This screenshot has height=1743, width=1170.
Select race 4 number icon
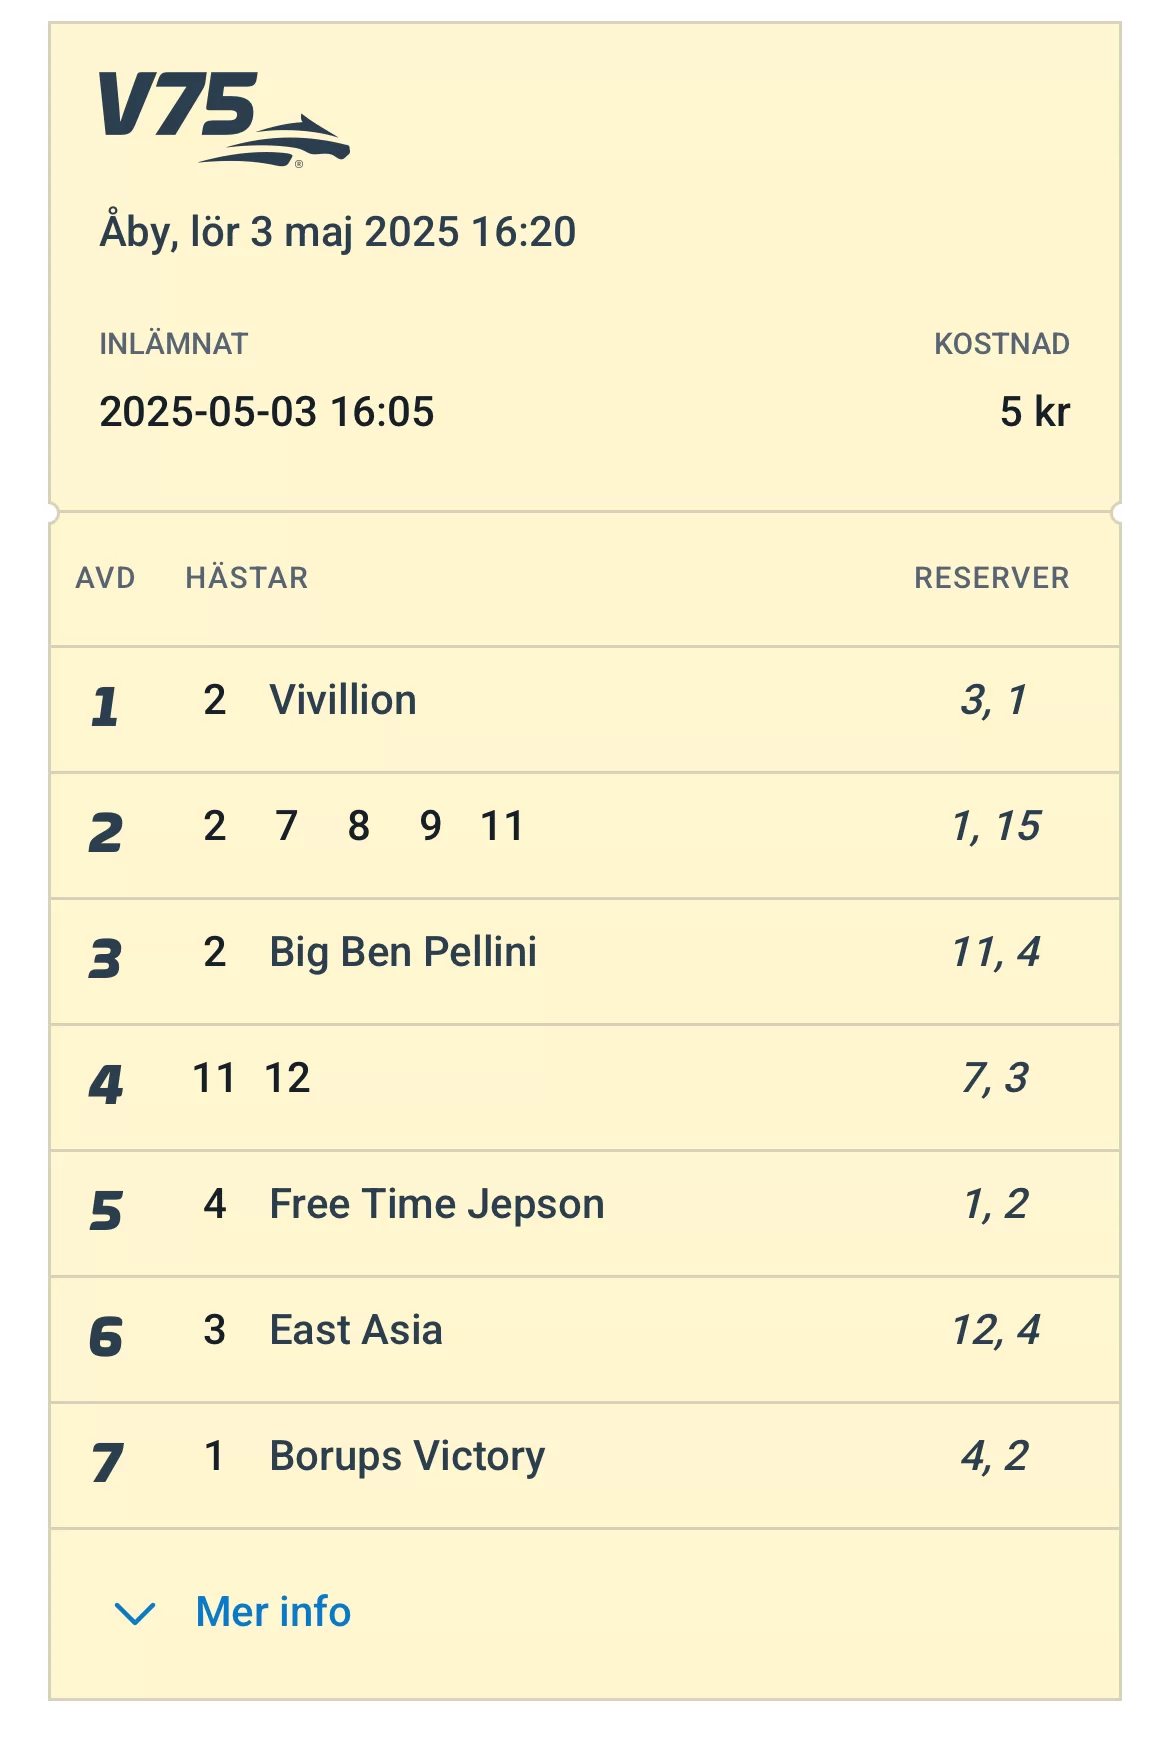105,1084
